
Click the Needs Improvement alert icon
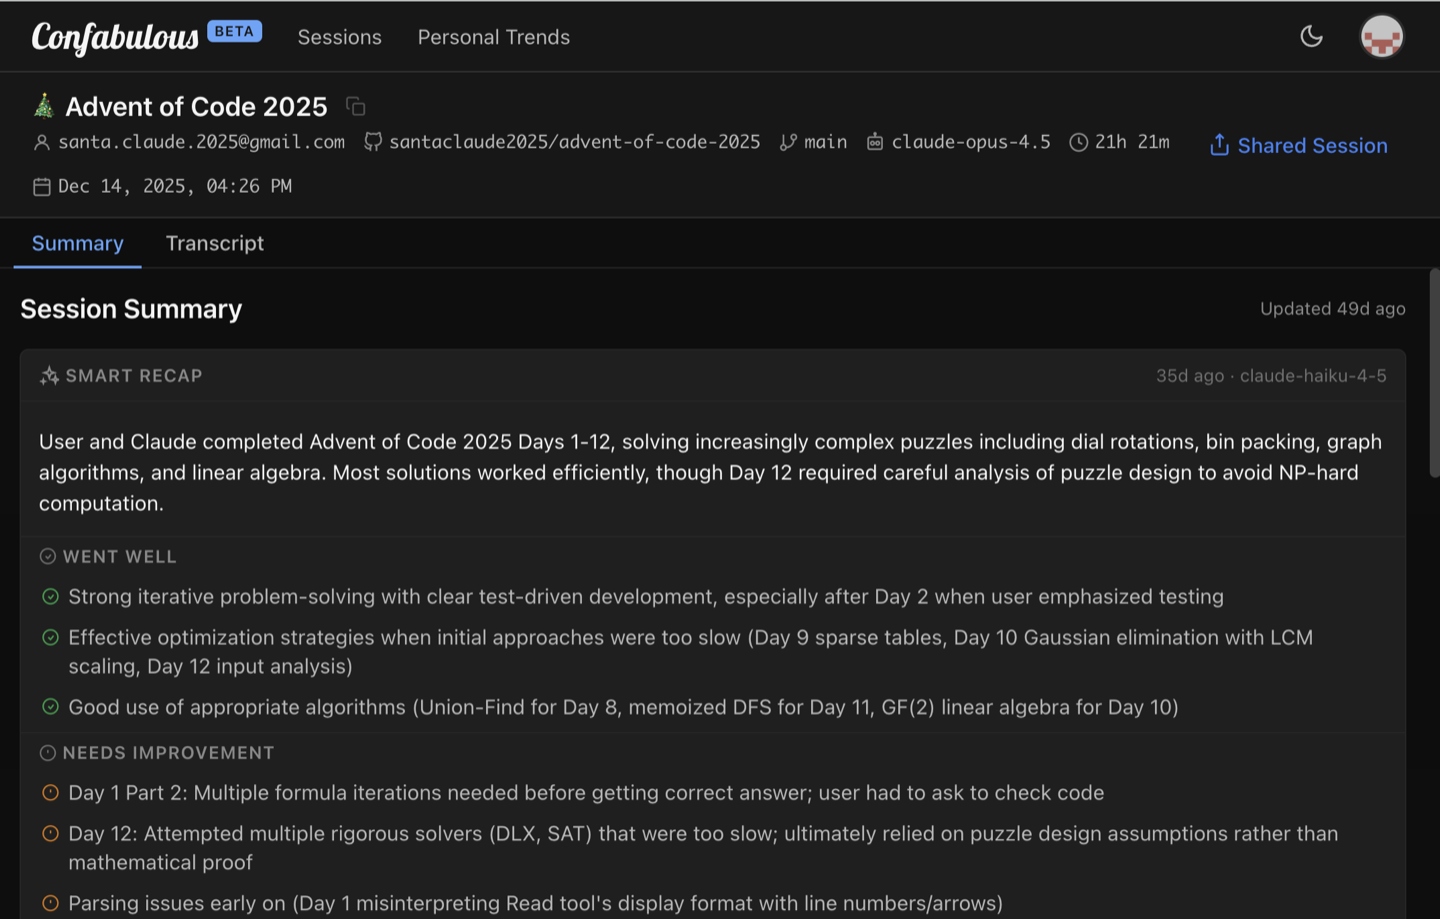47,753
